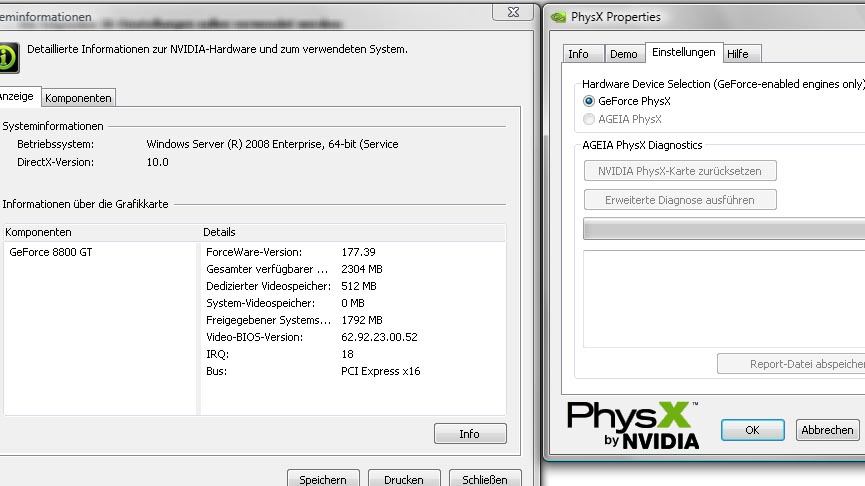Close the system information window
The height and width of the screenshot is (486, 865).
point(513,12)
